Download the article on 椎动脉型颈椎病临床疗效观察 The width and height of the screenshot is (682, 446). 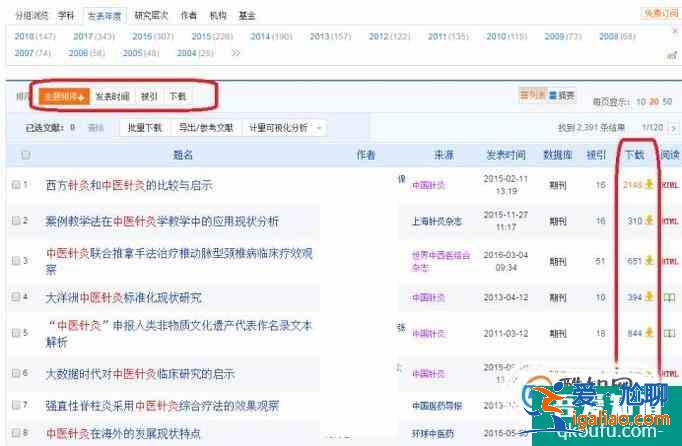[x=649, y=261]
